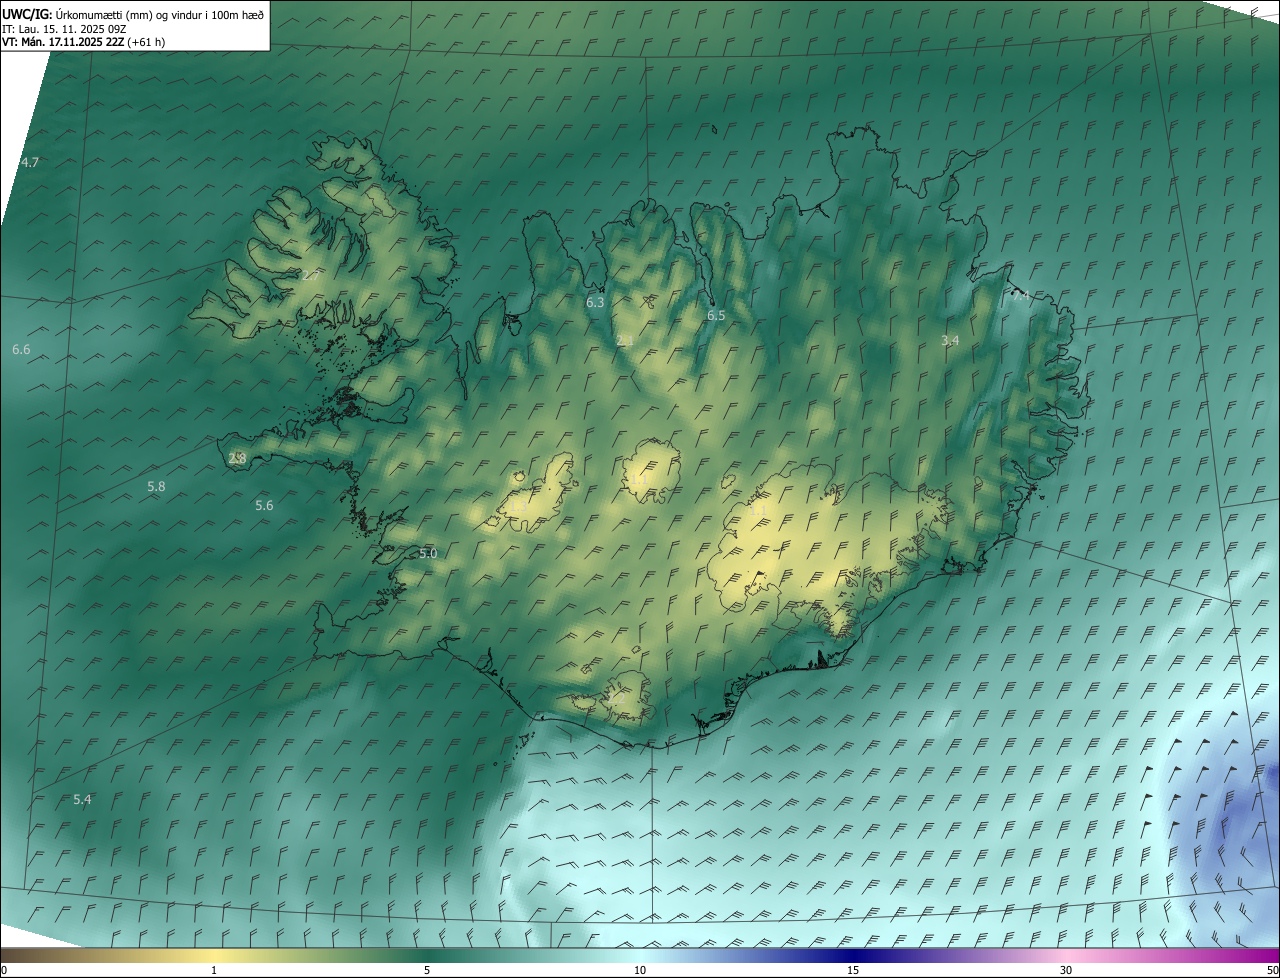Click the 2.8 value label on the map

(237, 458)
